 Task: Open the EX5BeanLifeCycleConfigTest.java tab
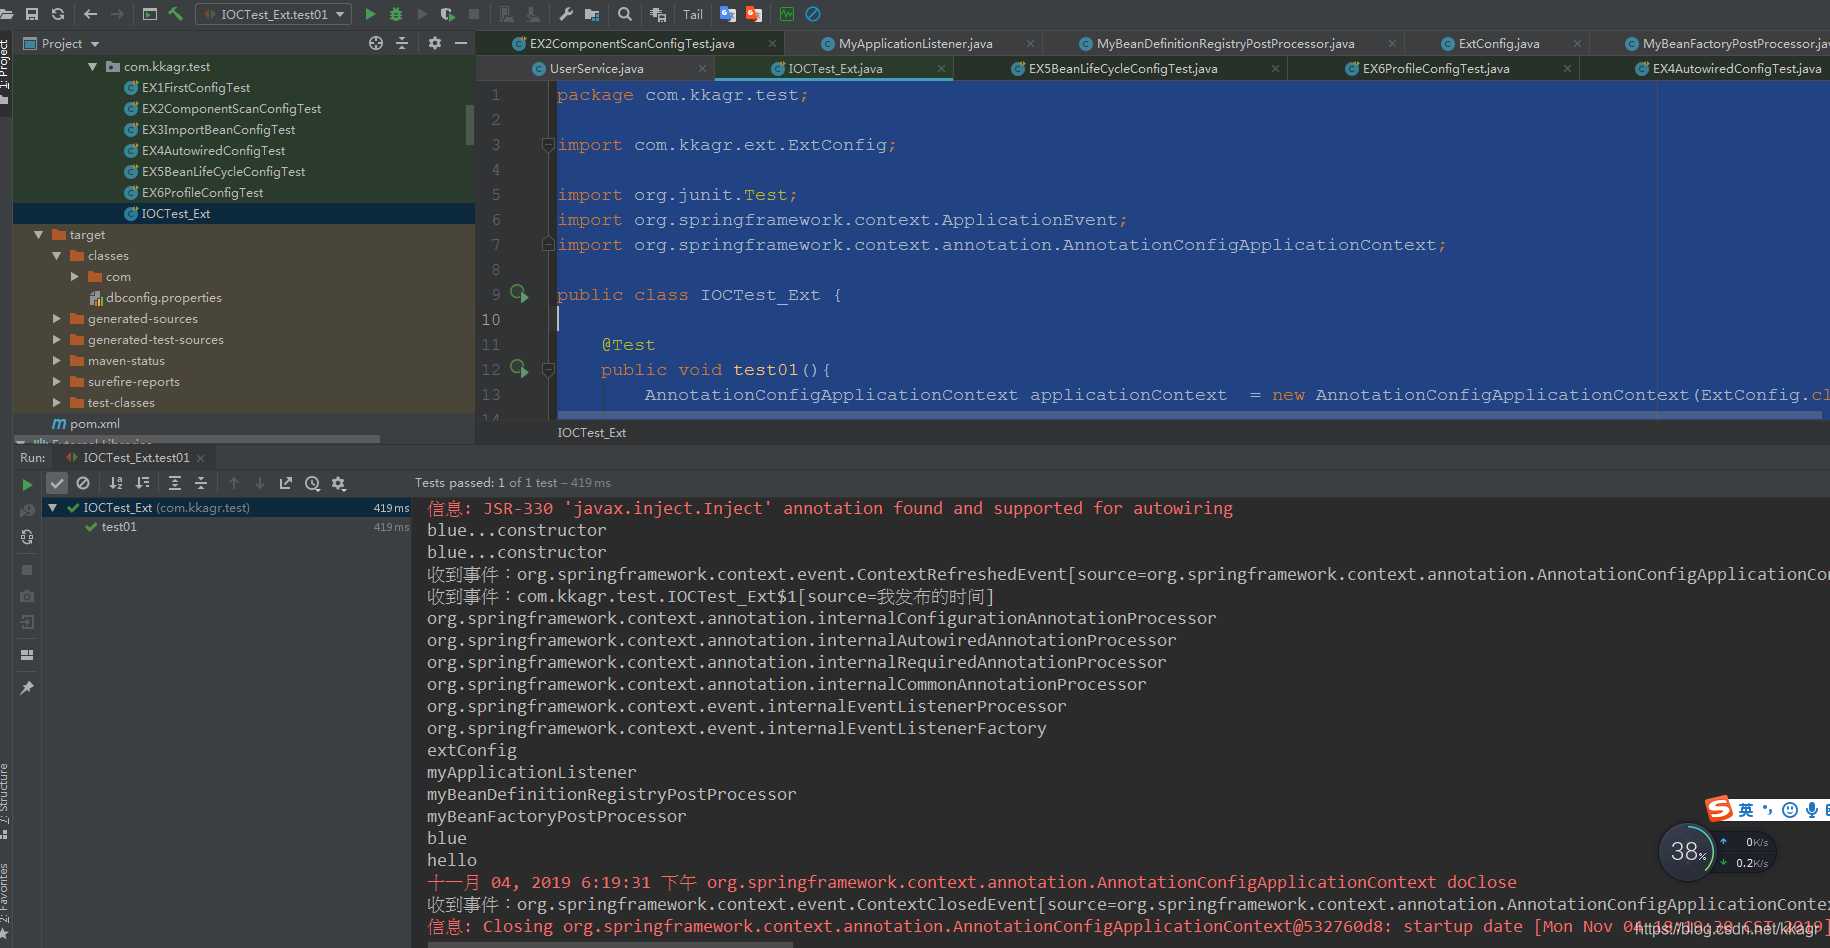pos(1123,68)
